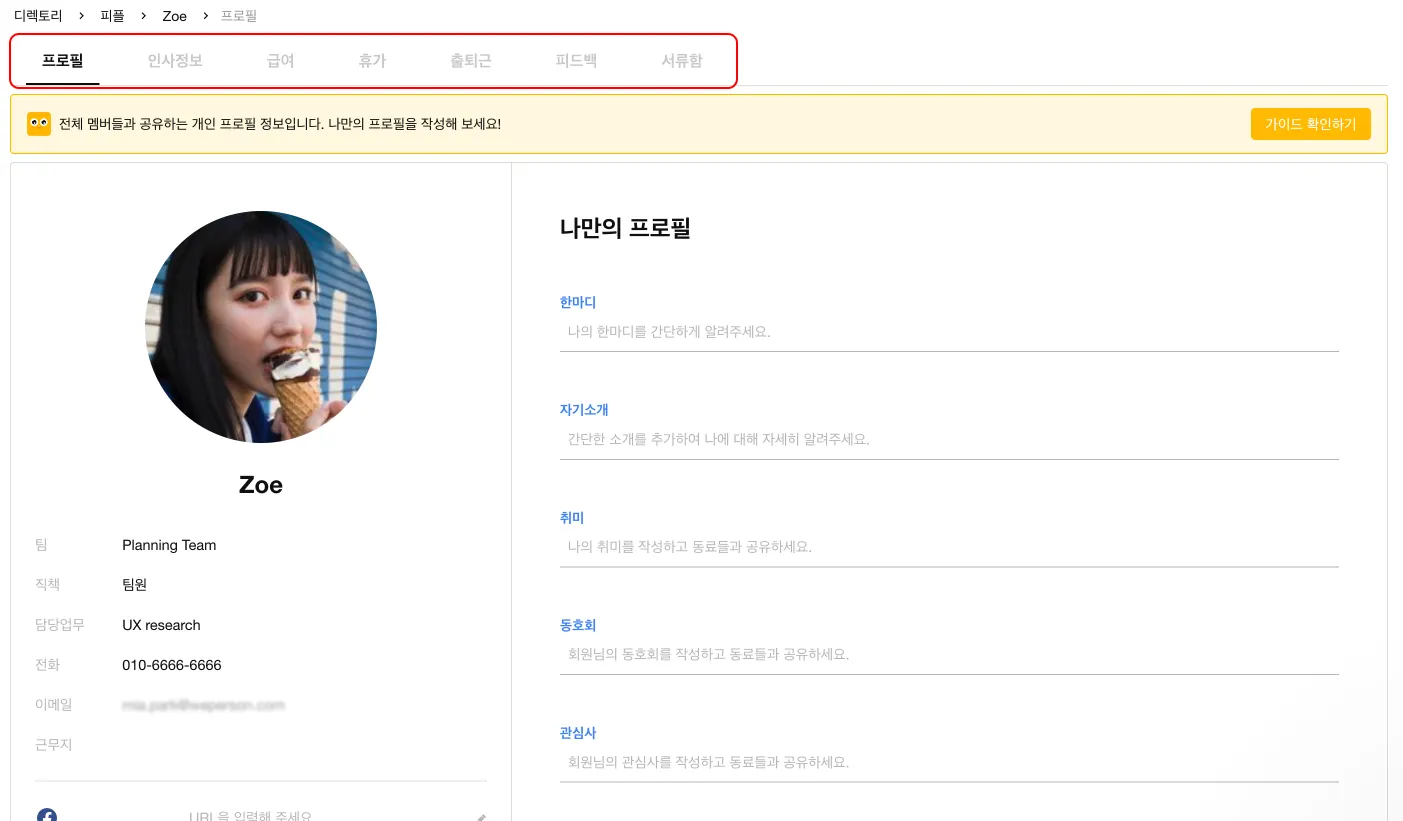Click Zoe's profile photo
The height and width of the screenshot is (821, 1403).
[261, 327]
